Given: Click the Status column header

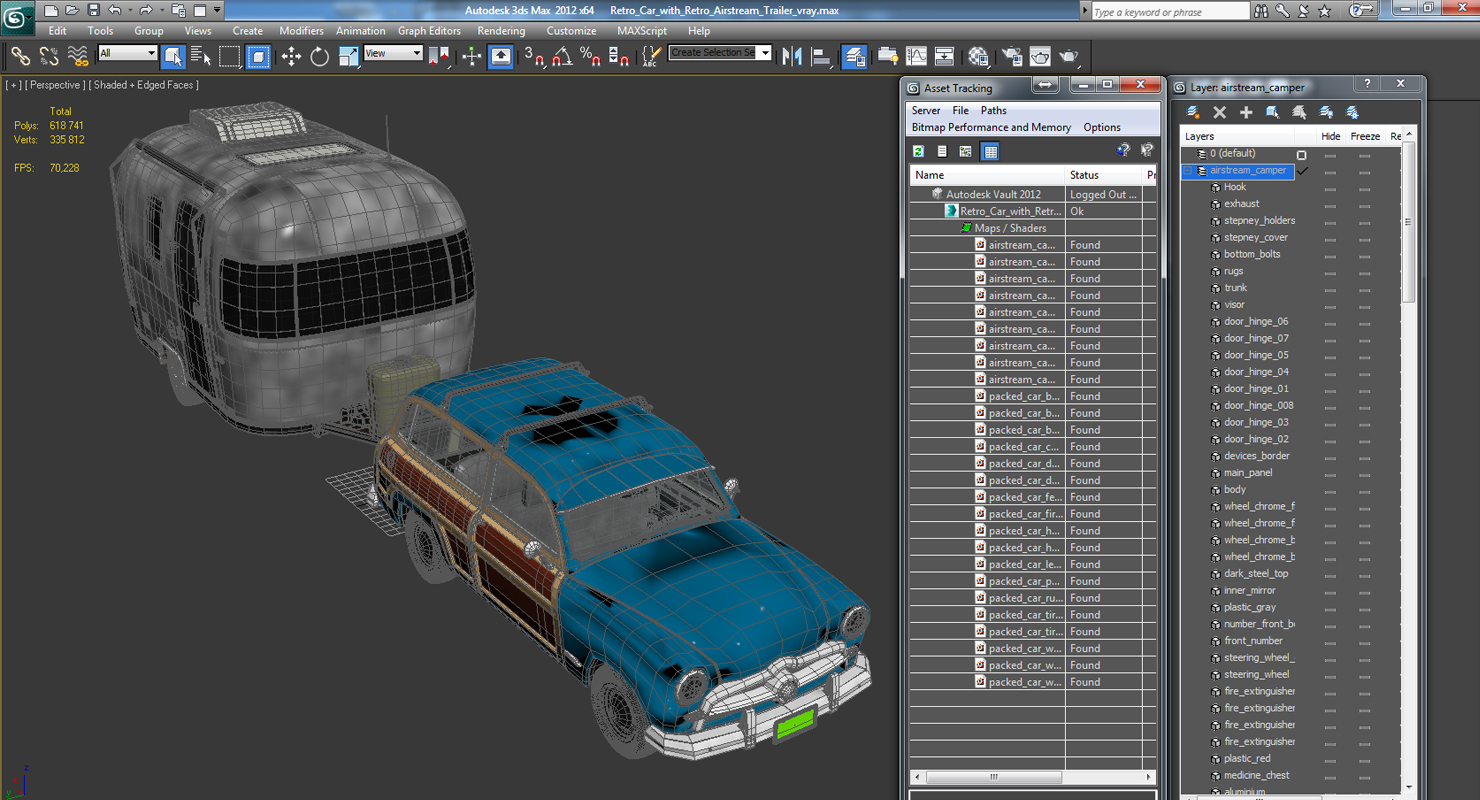Looking at the screenshot, I should [x=1105, y=175].
